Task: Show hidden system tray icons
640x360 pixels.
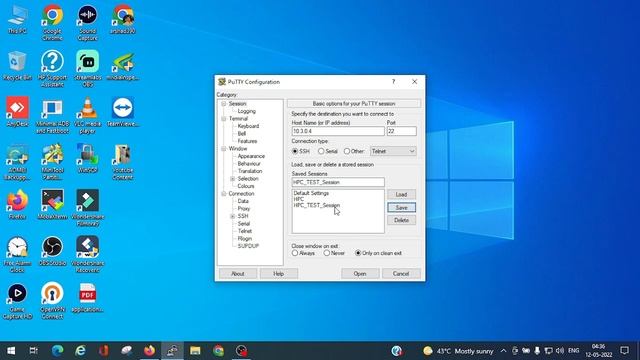Action: (x=503, y=351)
